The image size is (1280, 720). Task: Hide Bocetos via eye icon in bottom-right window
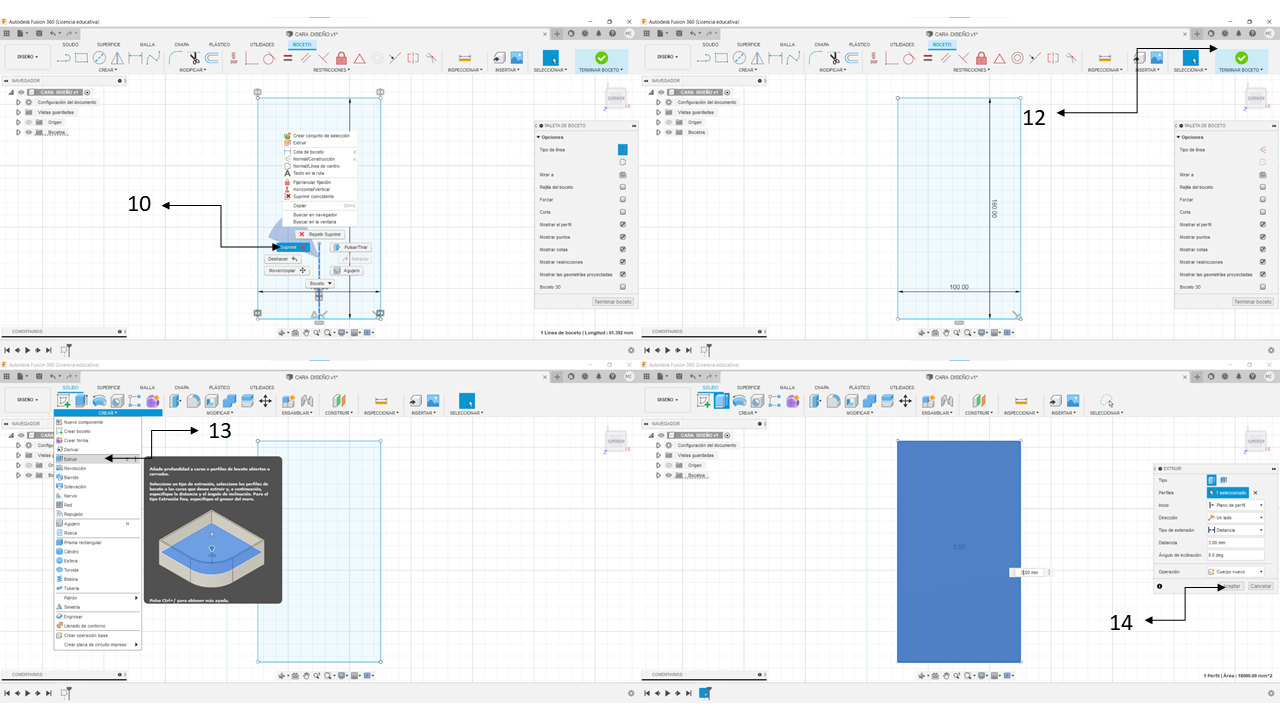click(x=668, y=475)
